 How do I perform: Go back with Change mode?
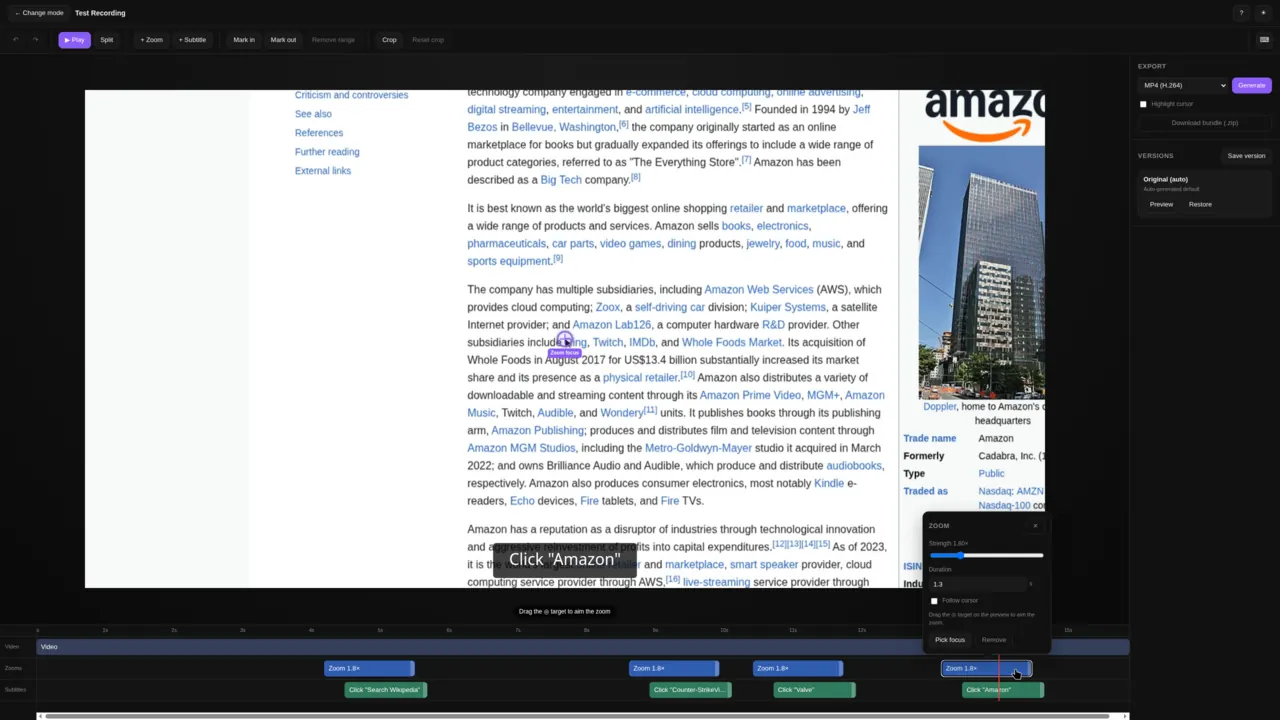pos(39,13)
